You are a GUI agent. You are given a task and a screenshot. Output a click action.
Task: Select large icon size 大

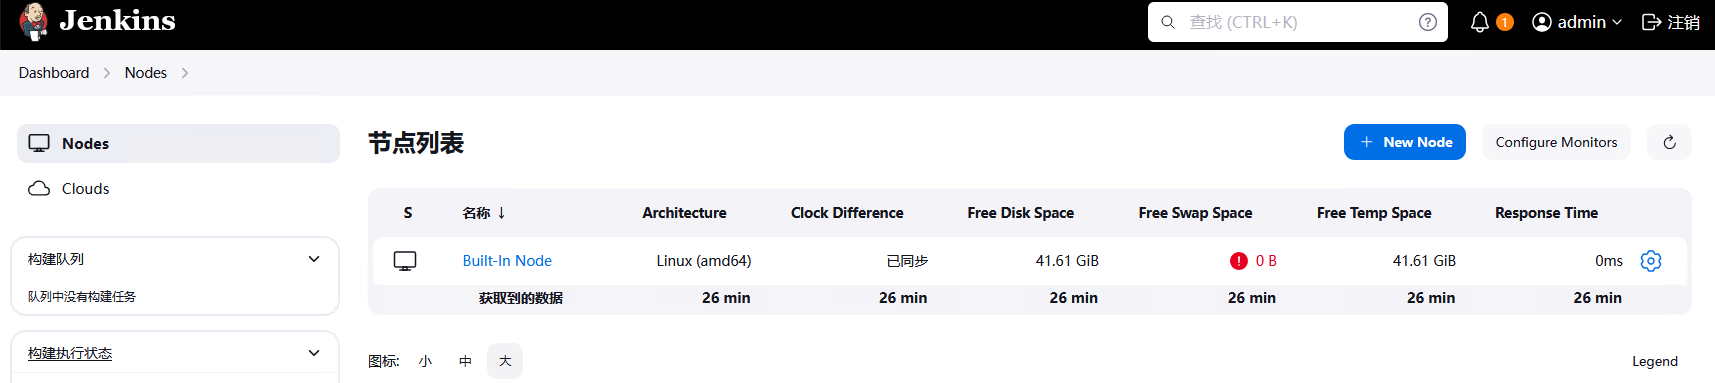[505, 361]
